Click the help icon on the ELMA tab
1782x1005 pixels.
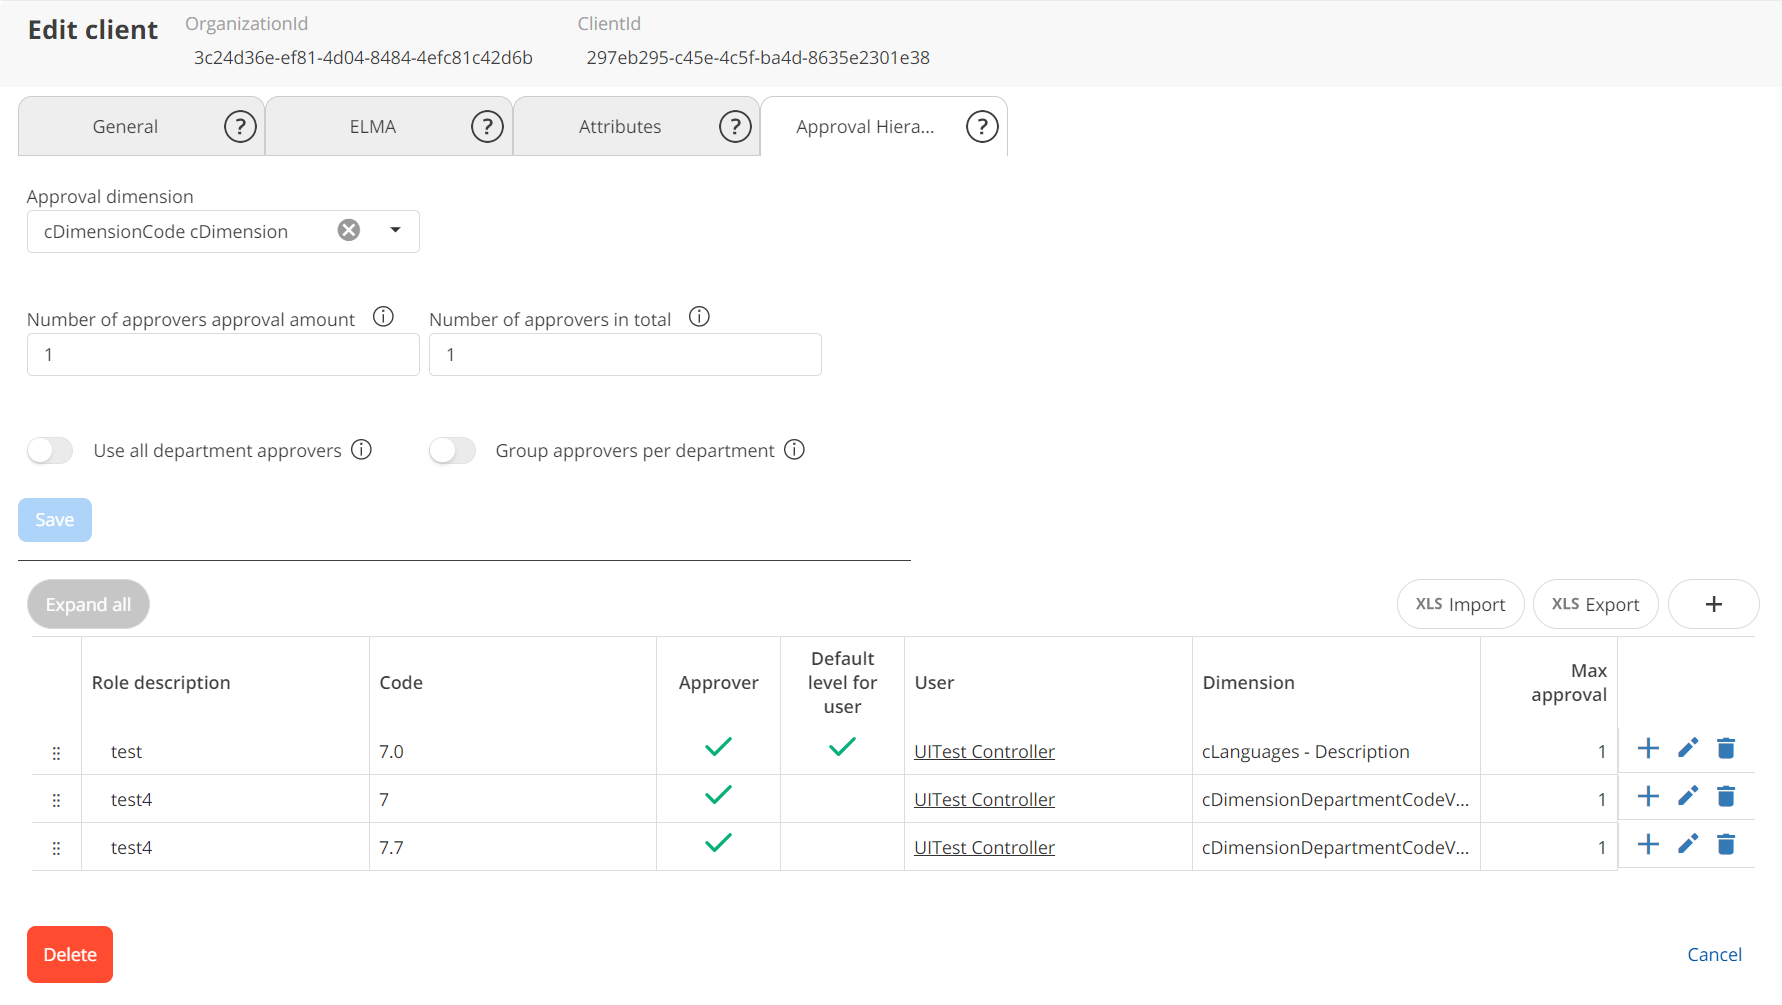[x=487, y=127]
